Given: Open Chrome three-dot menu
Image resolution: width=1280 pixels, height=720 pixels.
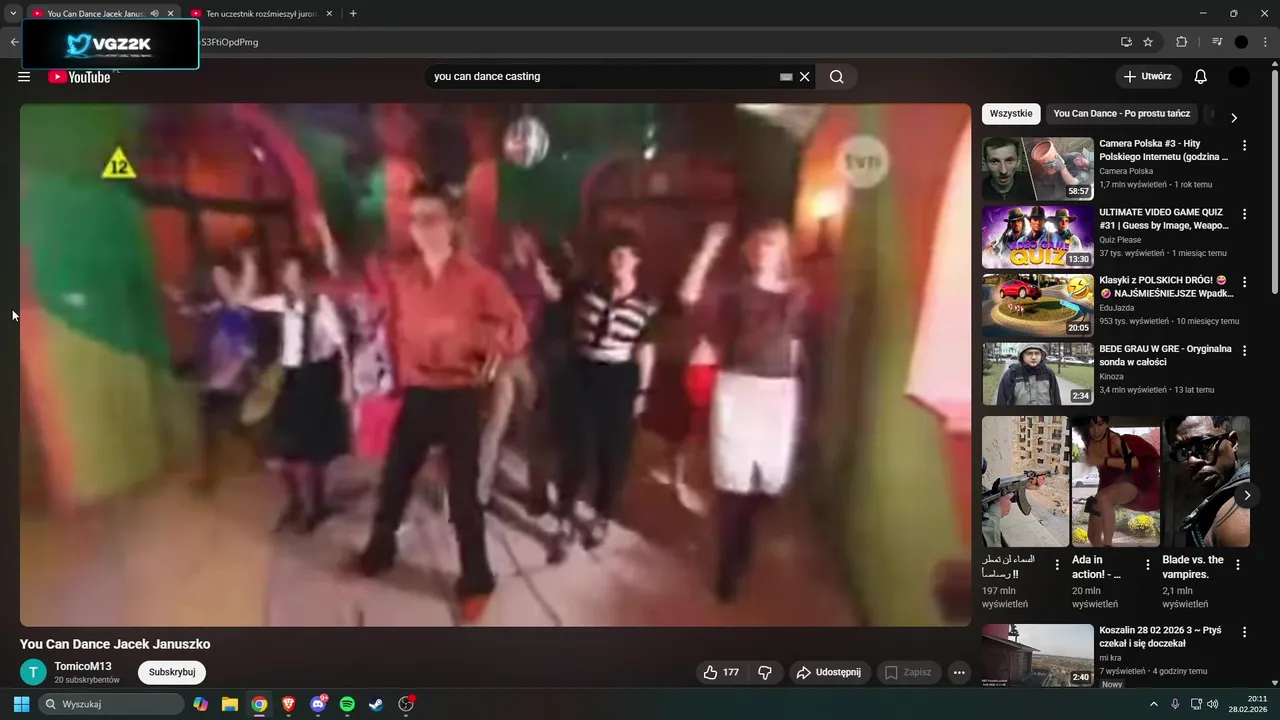Looking at the screenshot, I should 1263,42.
